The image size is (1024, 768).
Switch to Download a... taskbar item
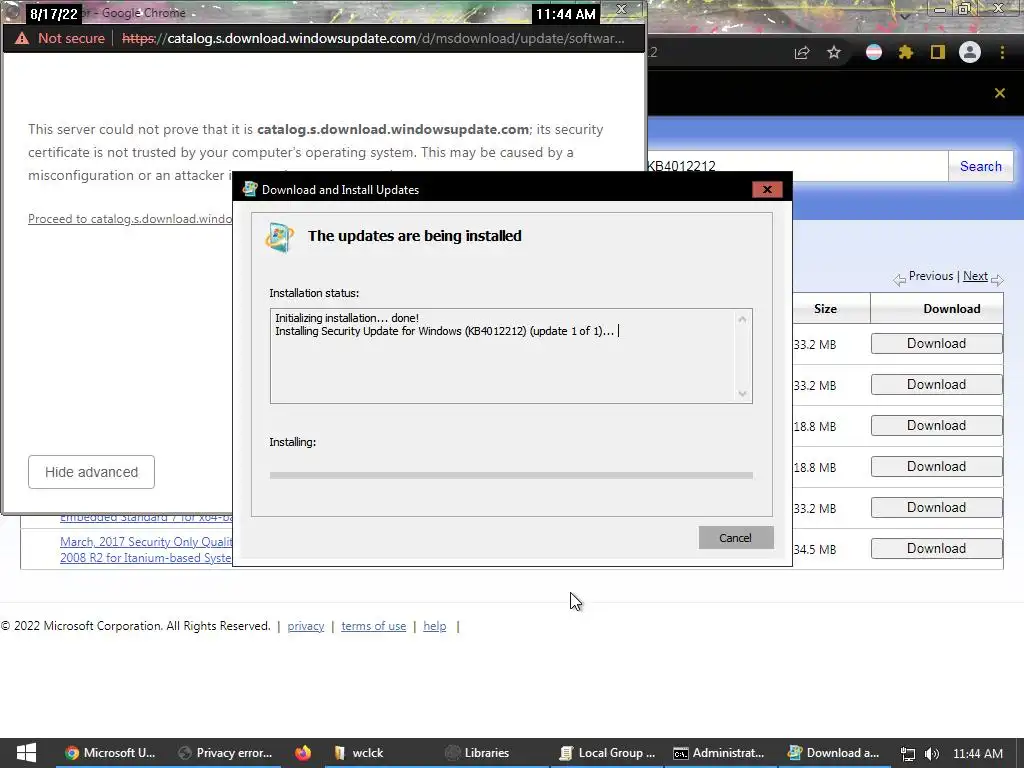tap(833, 753)
